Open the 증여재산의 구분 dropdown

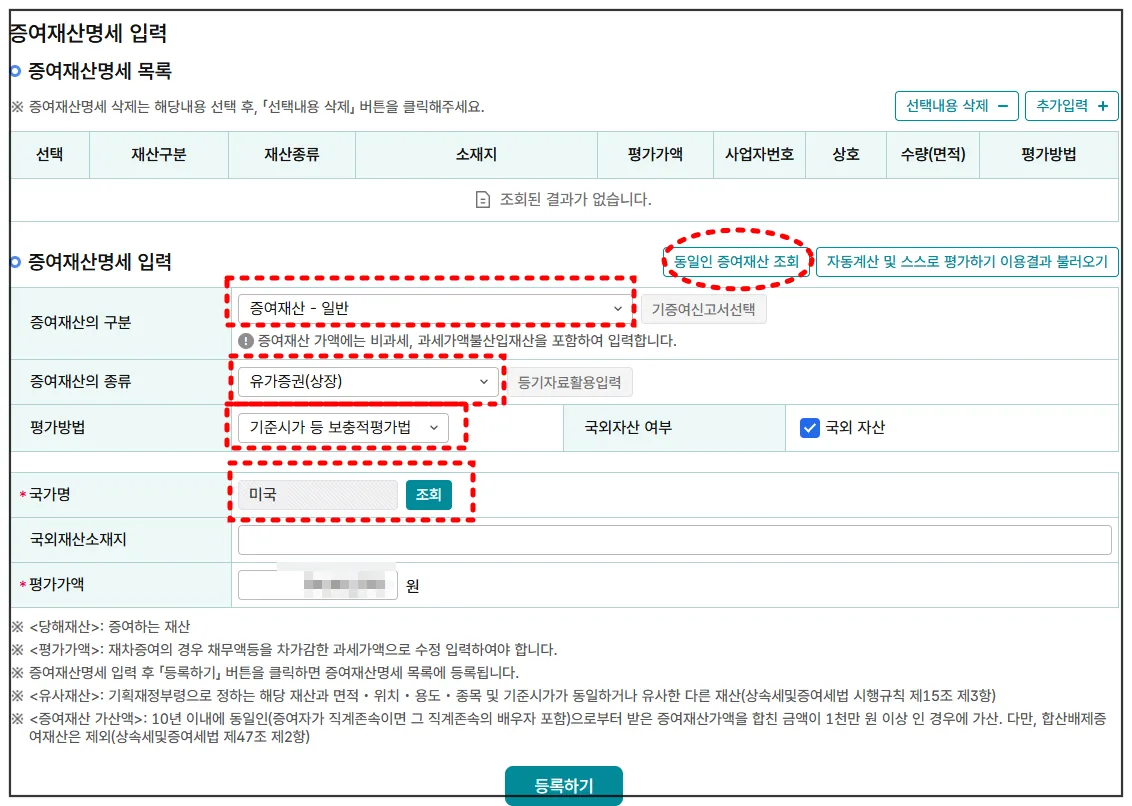pos(433,308)
